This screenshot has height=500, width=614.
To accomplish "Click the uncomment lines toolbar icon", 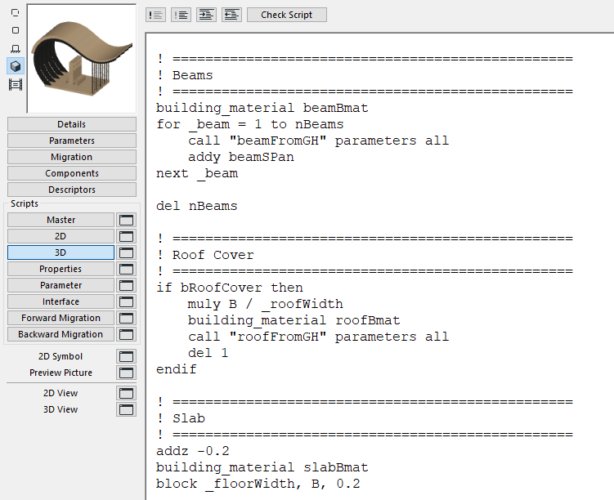I will click(x=181, y=15).
